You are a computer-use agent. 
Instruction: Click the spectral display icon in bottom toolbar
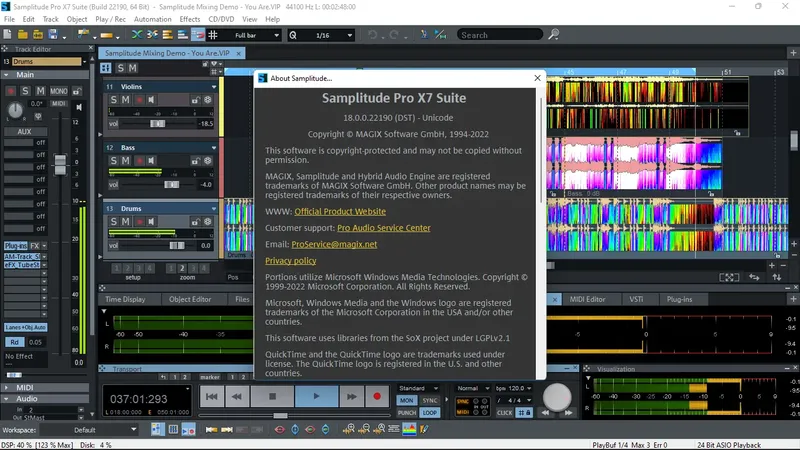click(x=409, y=430)
